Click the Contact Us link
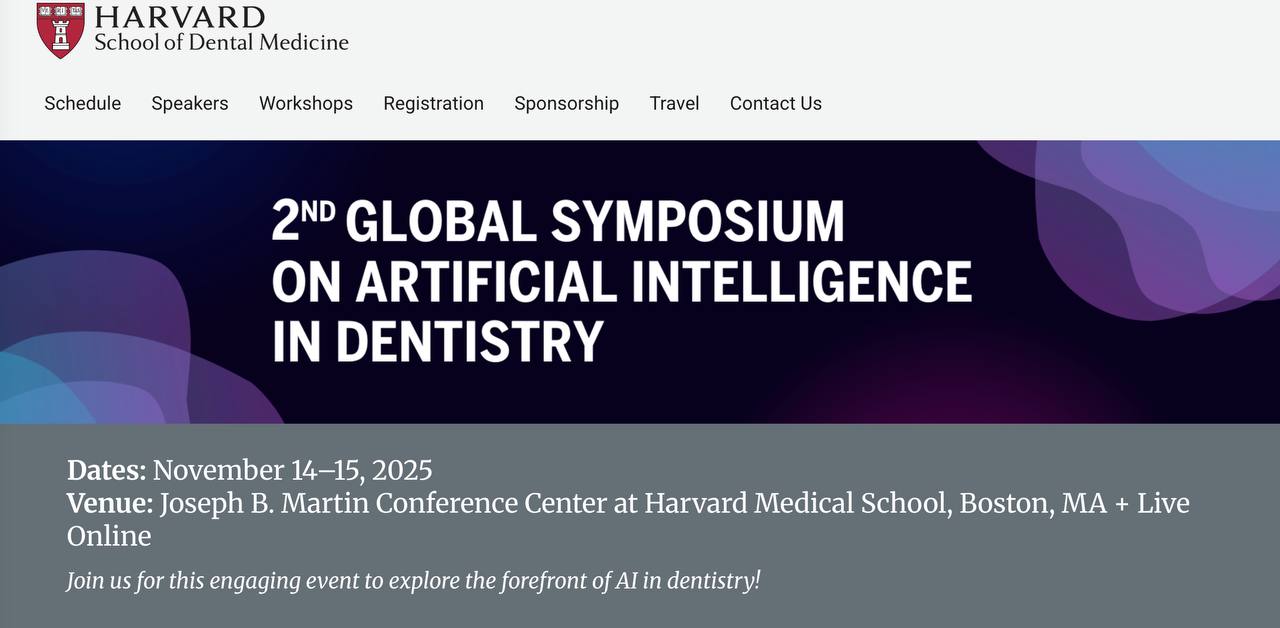The height and width of the screenshot is (628, 1280). (776, 103)
